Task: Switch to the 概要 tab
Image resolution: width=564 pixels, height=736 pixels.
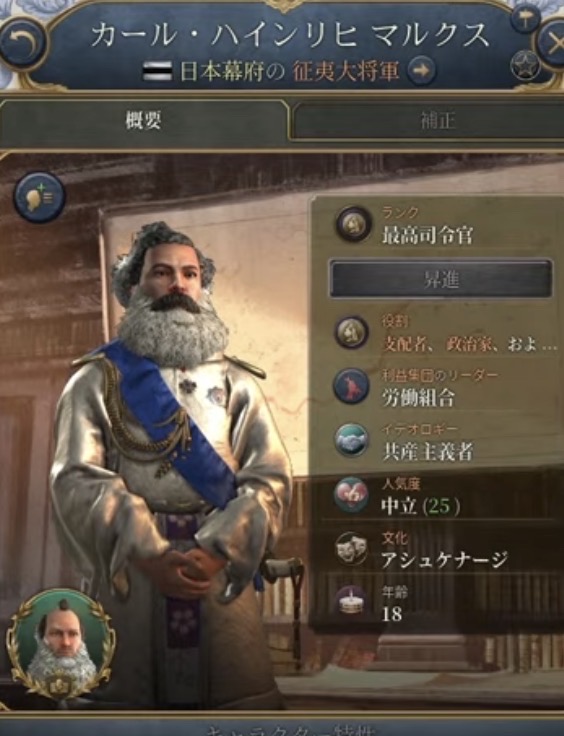Action: click(x=144, y=121)
